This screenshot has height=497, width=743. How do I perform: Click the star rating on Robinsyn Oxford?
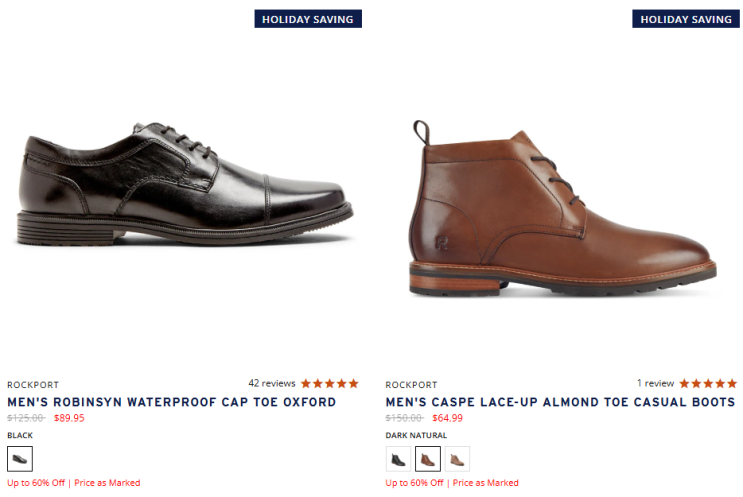(329, 383)
